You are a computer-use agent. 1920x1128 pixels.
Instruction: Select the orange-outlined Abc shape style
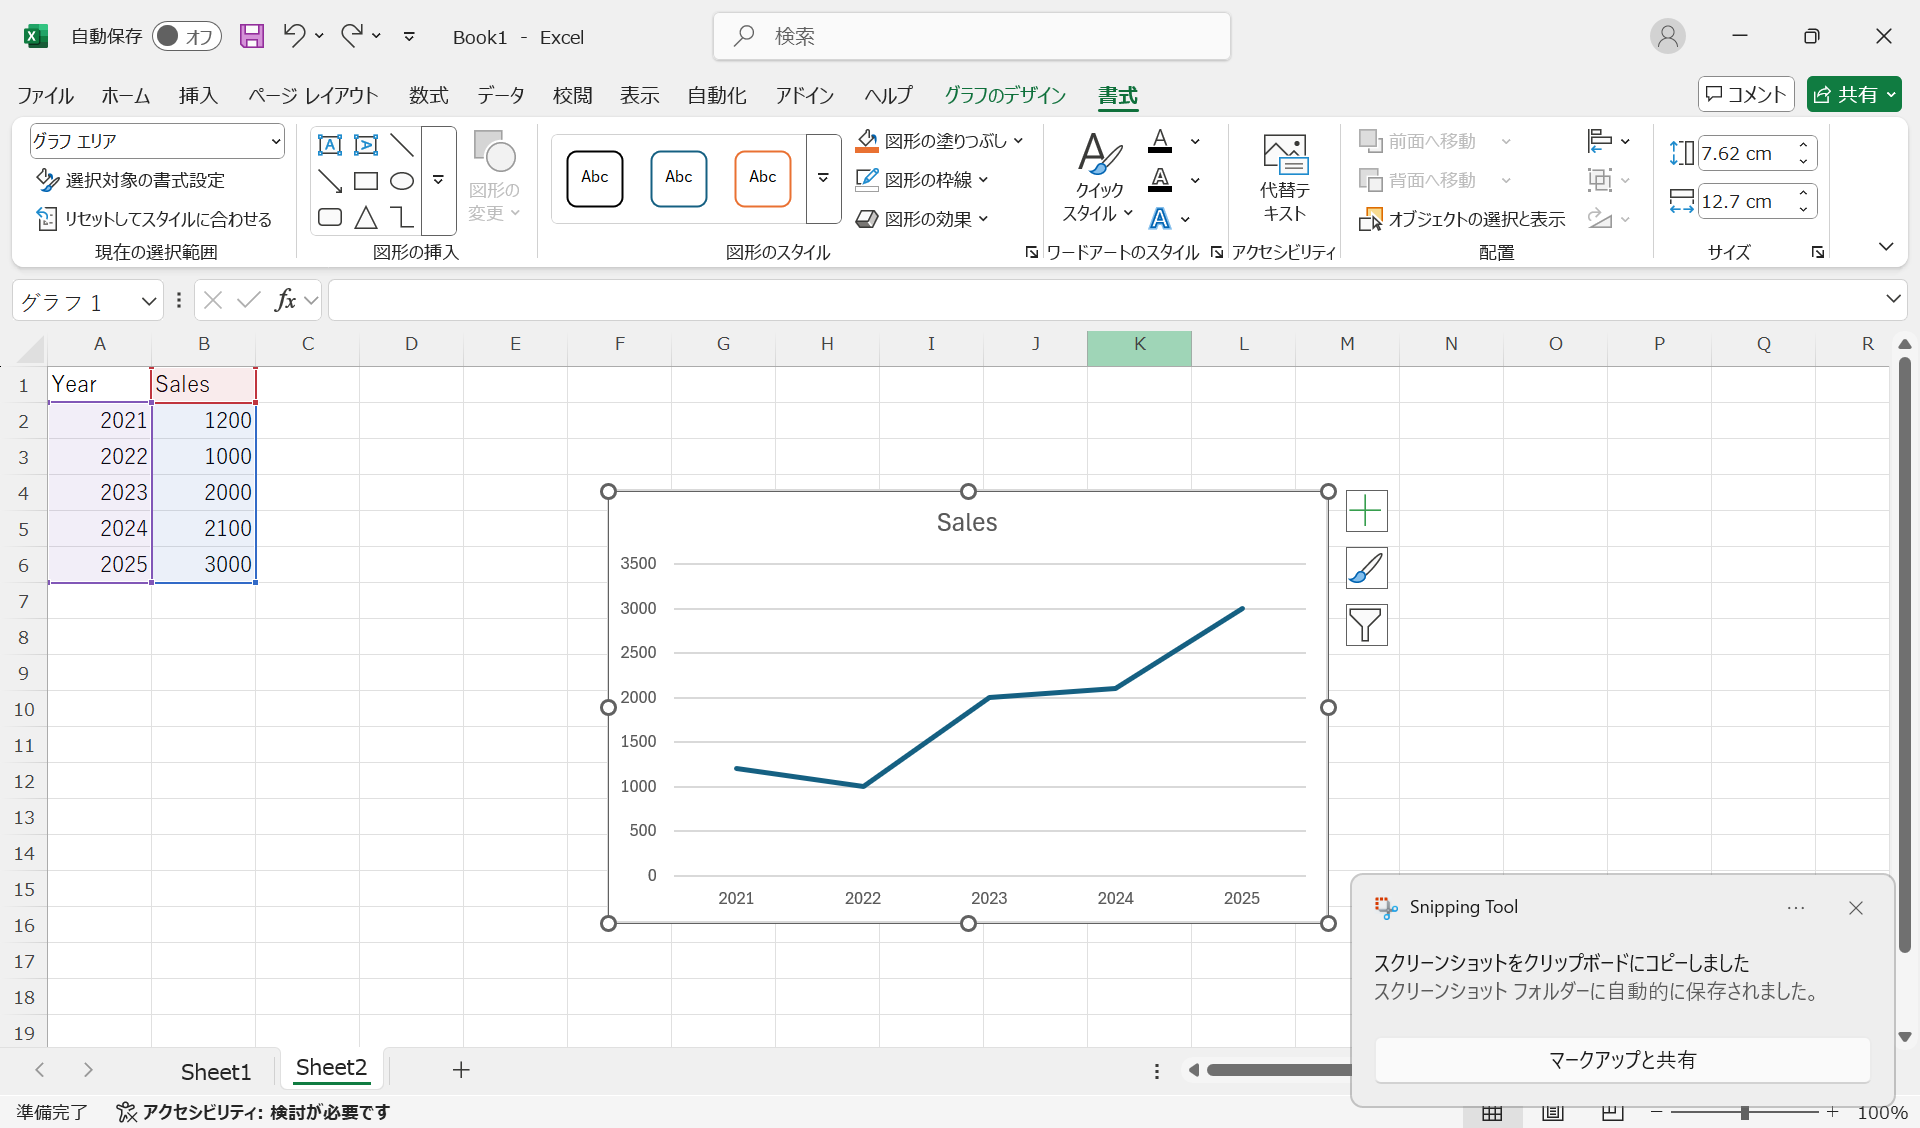(762, 178)
